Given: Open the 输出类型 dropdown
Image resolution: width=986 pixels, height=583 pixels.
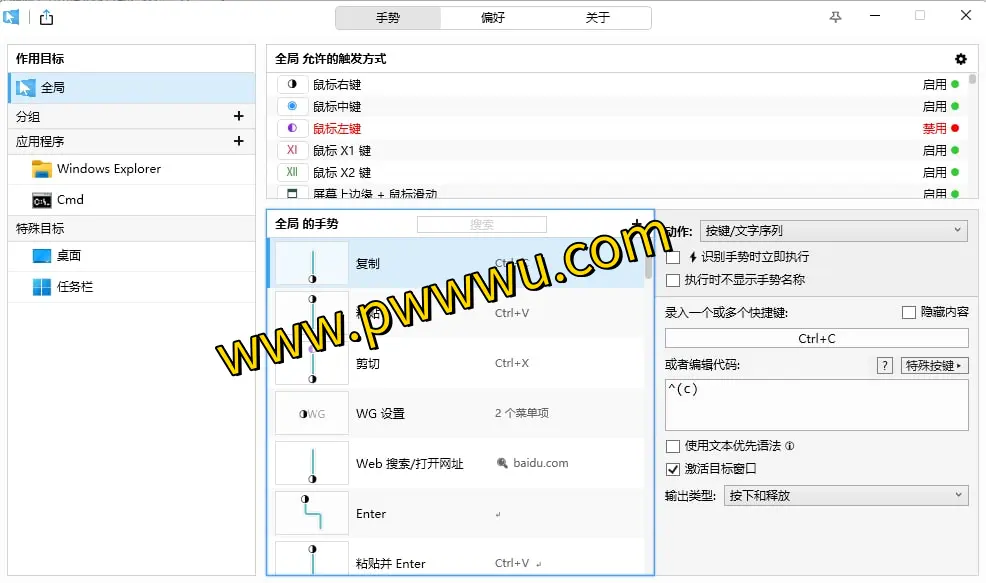Looking at the screenshot, I should pyautogui.click(x=847, y=495).
